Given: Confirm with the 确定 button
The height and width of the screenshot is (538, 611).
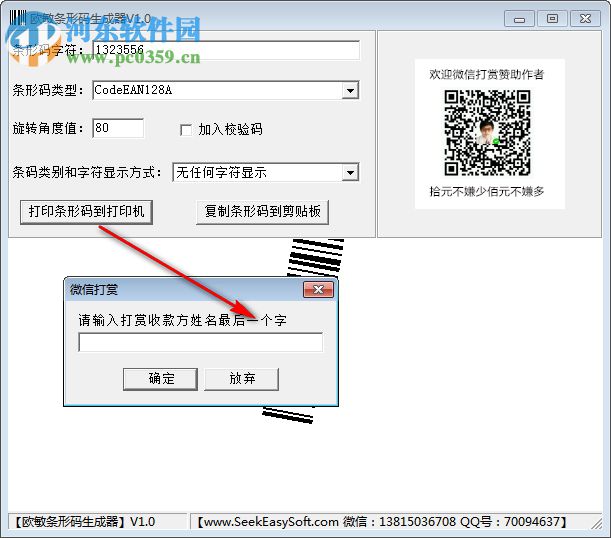Looking at the screenshot, I should coord(160,379).
